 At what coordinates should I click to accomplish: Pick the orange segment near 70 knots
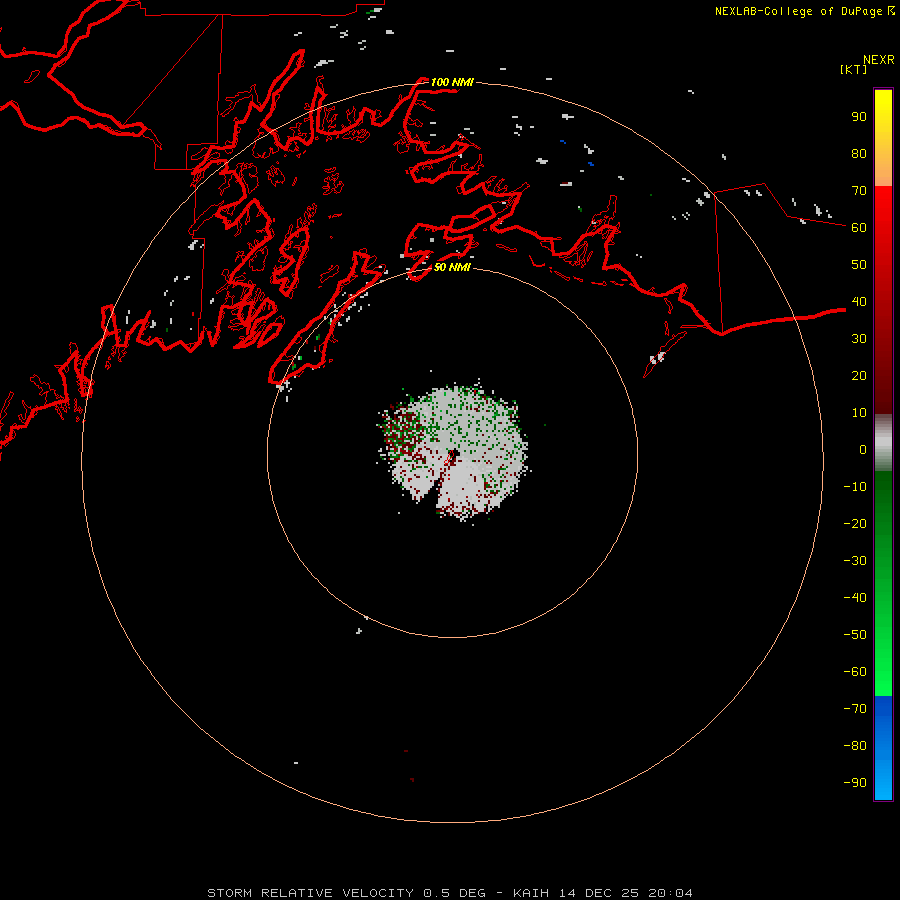pyautogui.click(x=883, y=172)
